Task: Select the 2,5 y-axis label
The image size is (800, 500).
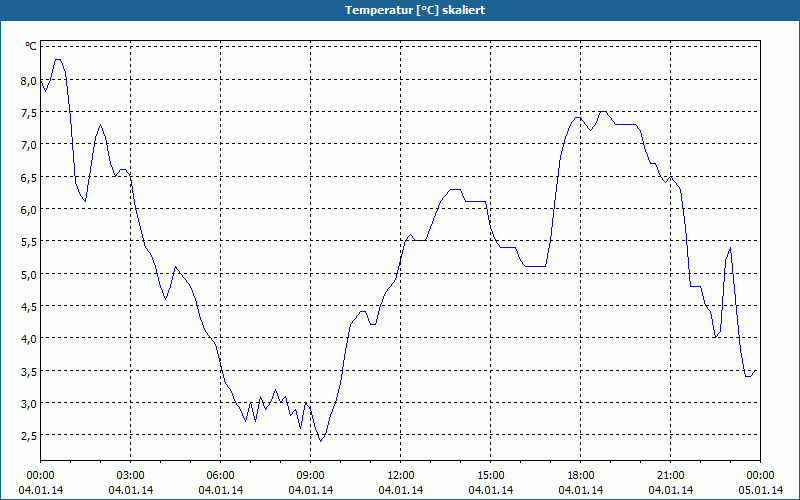Action: 29,436
